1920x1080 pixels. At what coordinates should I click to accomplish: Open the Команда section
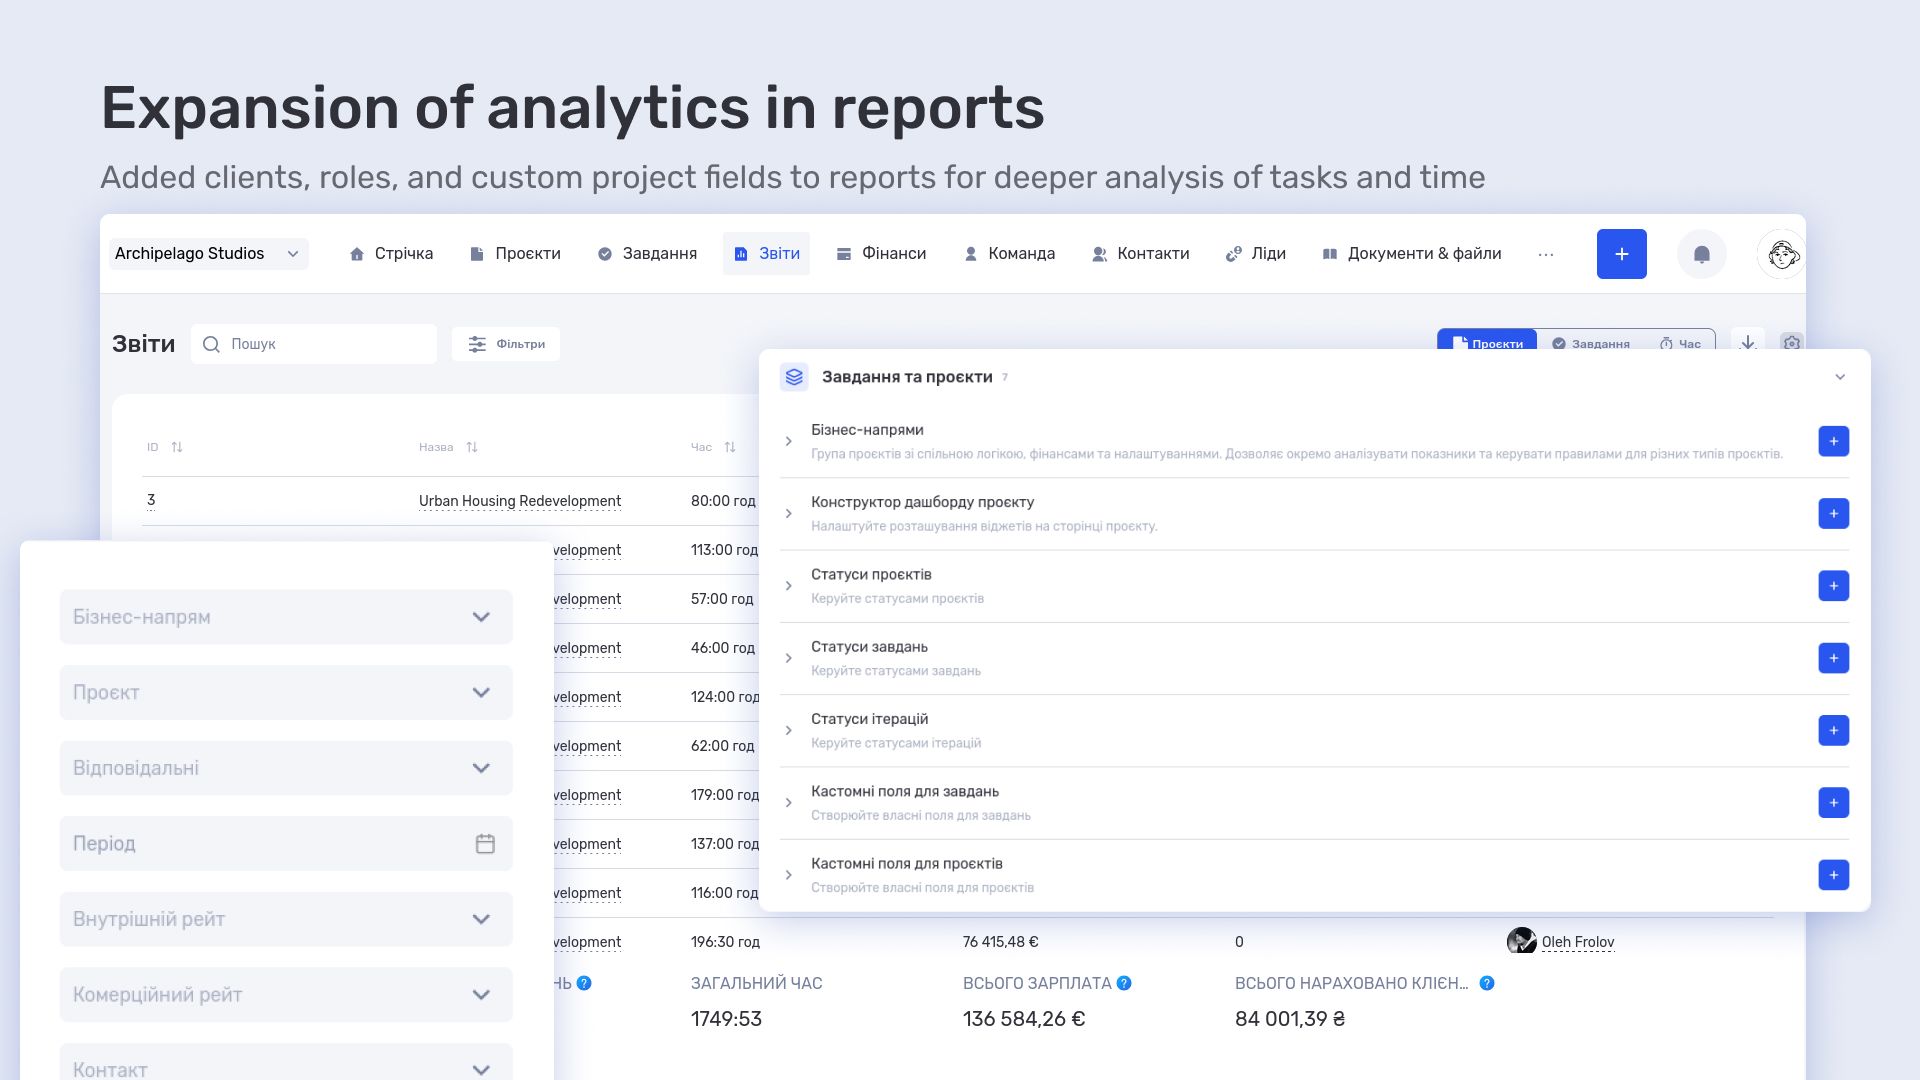click(1009, 254)
